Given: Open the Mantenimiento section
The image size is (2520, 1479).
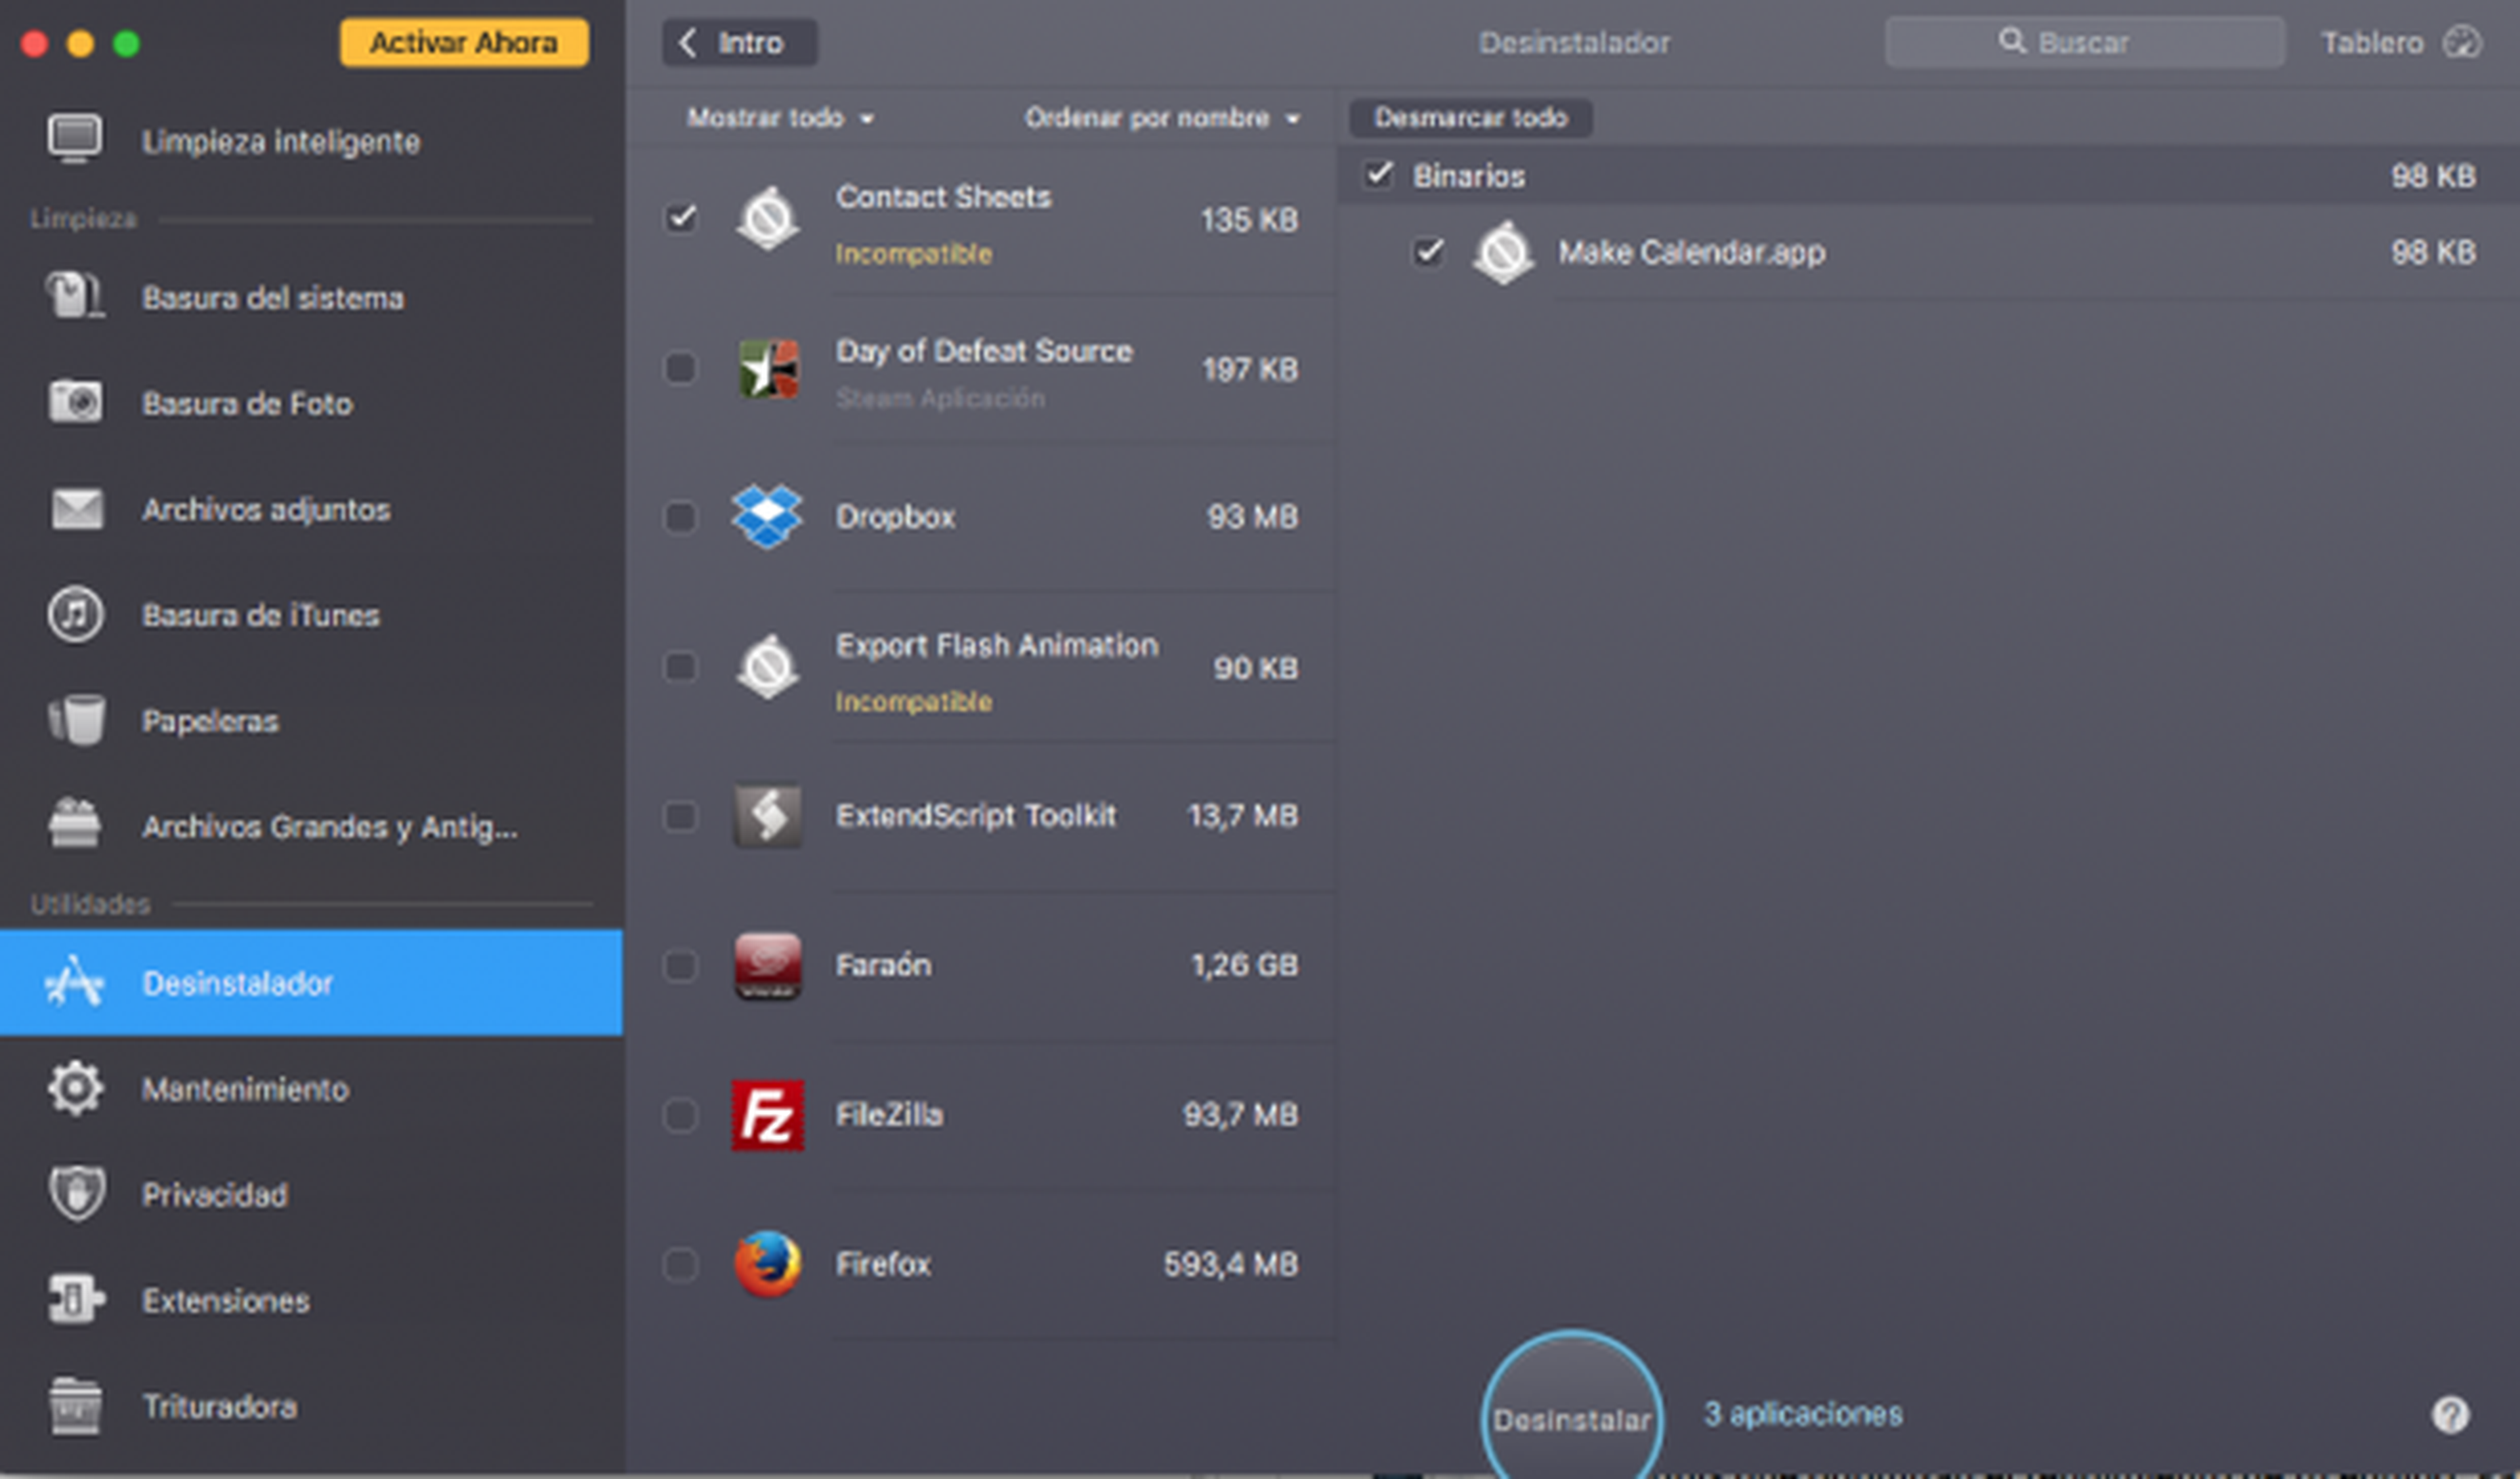Looking at the screenshot, I should coord(311,1088).
